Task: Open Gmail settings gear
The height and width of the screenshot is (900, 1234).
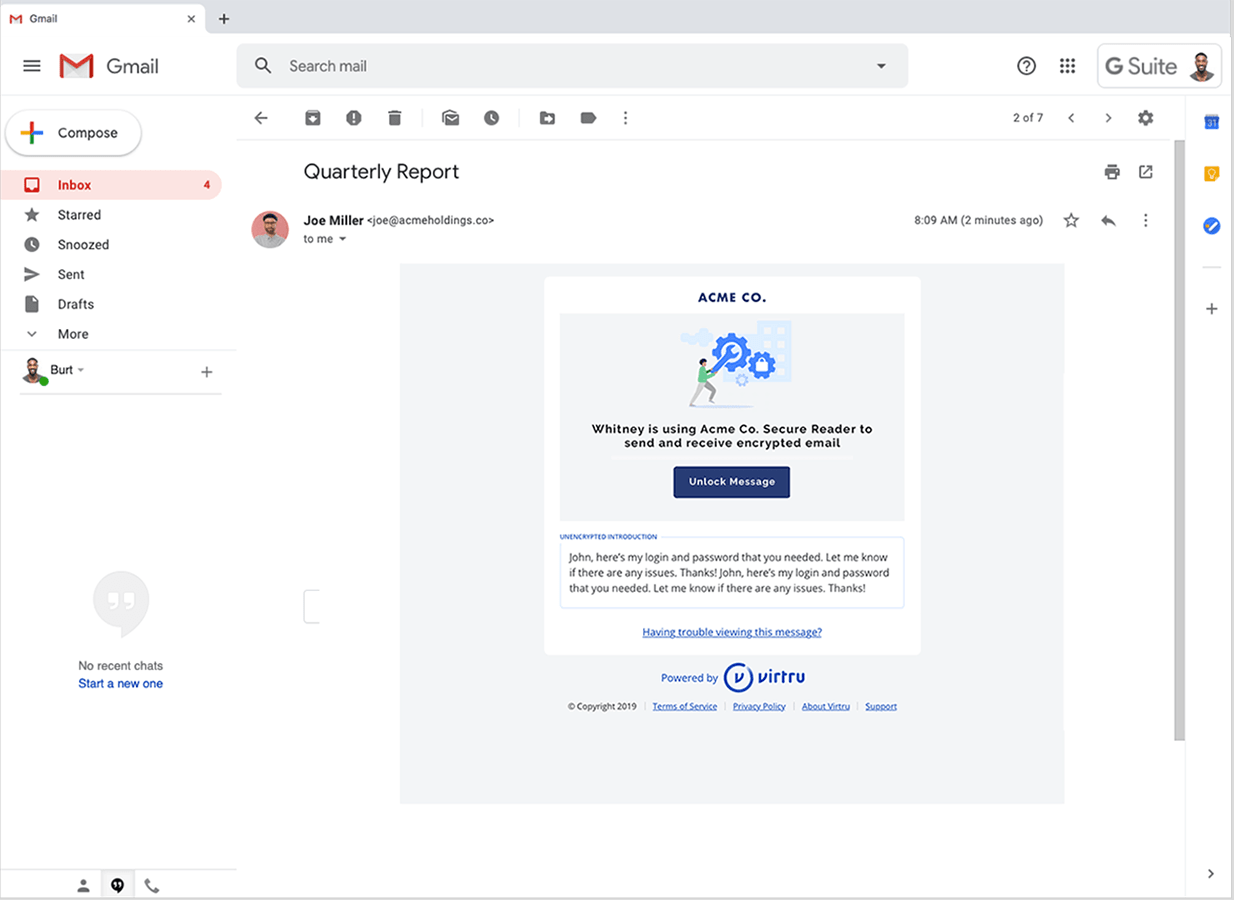Action: point(1146,118)
